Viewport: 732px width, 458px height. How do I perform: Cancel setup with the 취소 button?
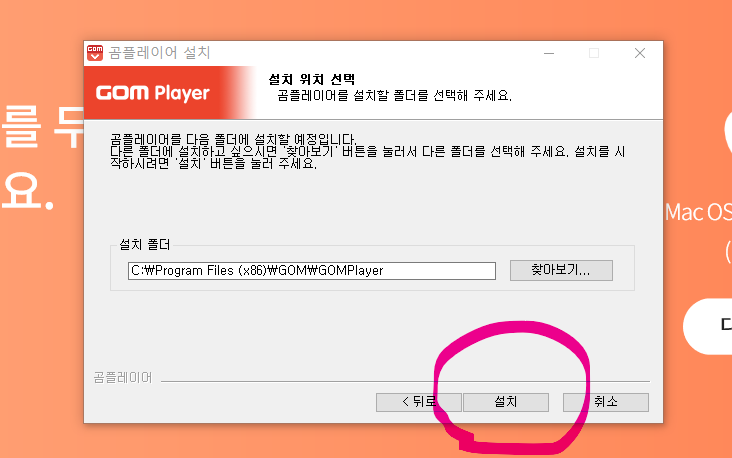(605, 402)
